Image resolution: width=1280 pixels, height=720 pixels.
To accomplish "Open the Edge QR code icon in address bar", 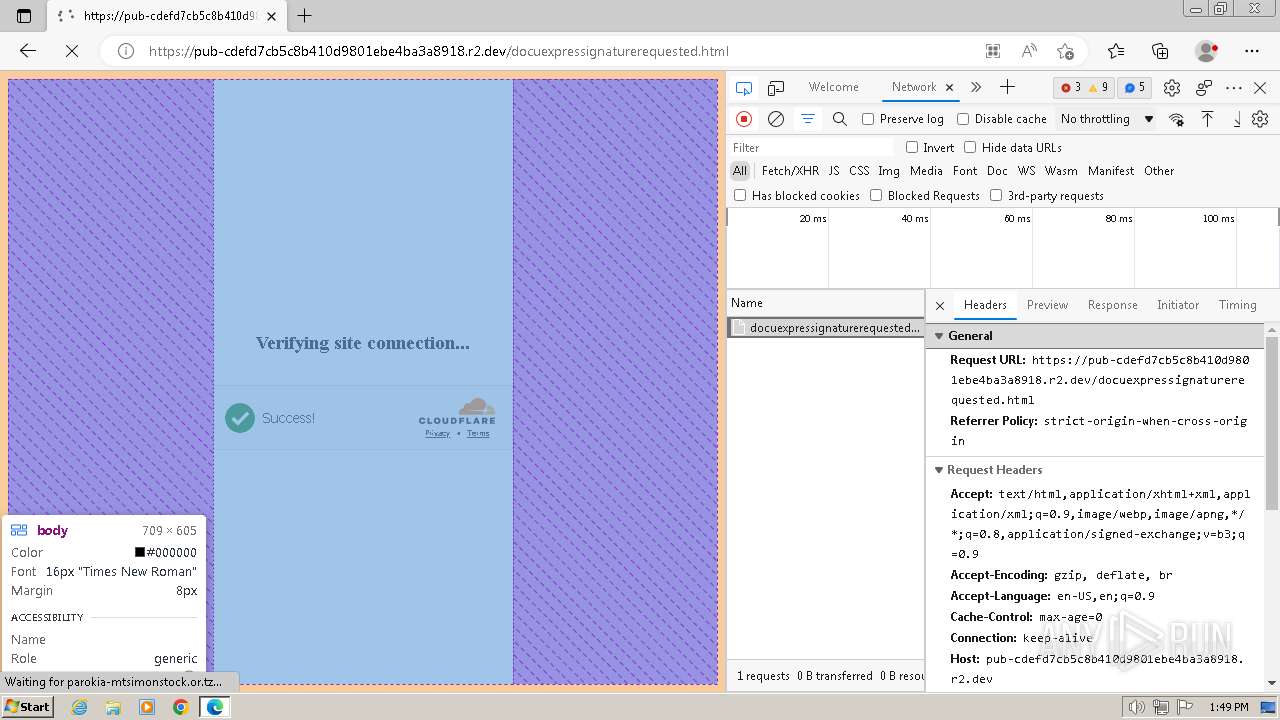I will 993,51.
